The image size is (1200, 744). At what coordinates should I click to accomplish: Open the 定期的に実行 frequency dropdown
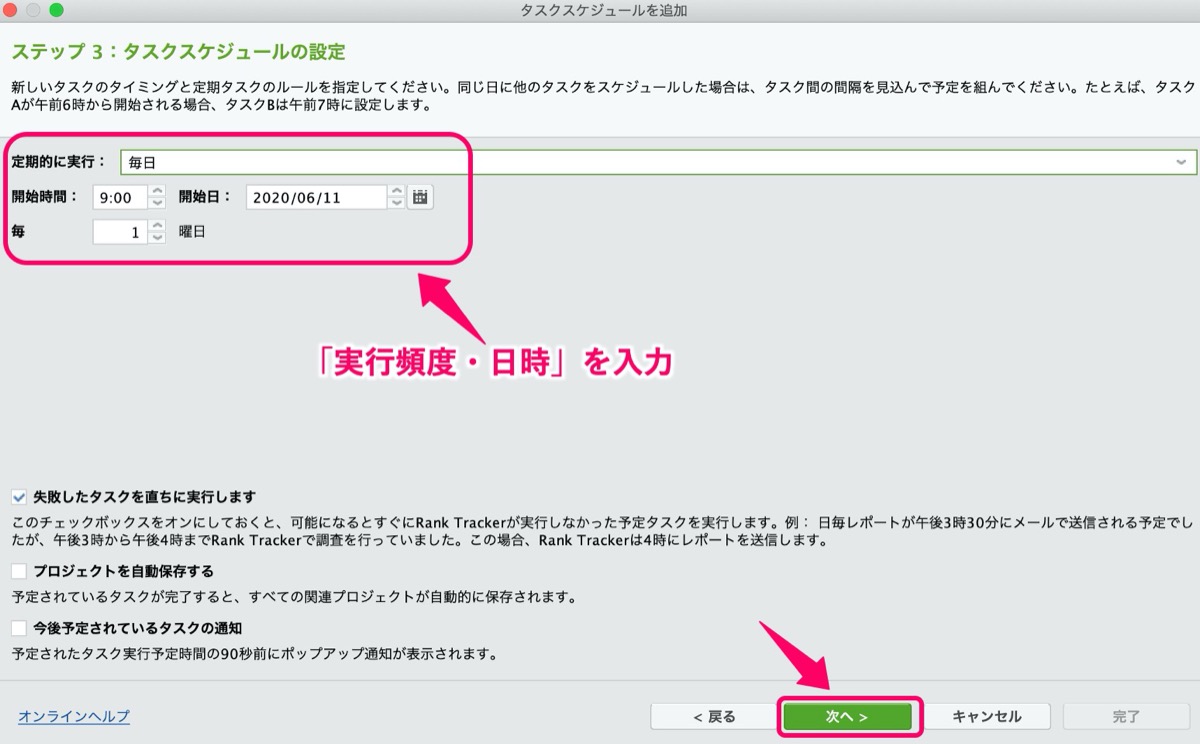click(658, 162)
